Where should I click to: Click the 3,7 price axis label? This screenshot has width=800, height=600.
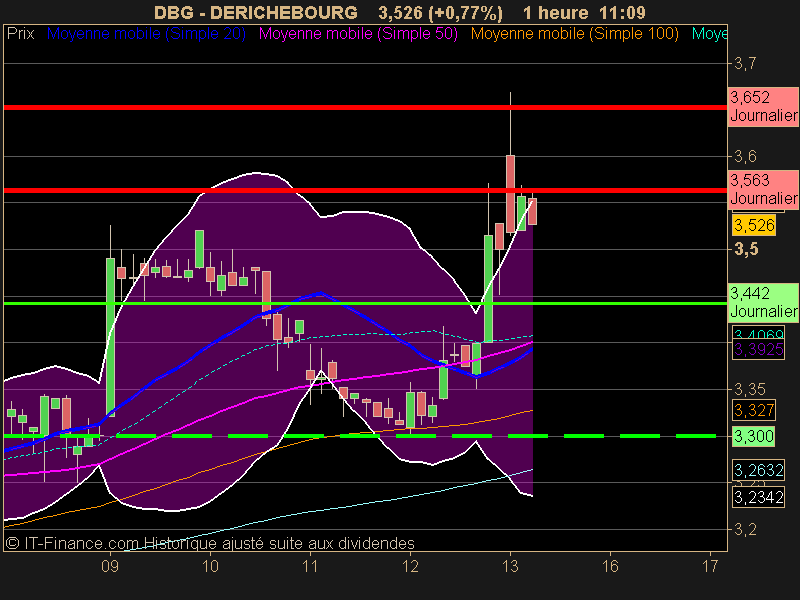tap(745, 64)
